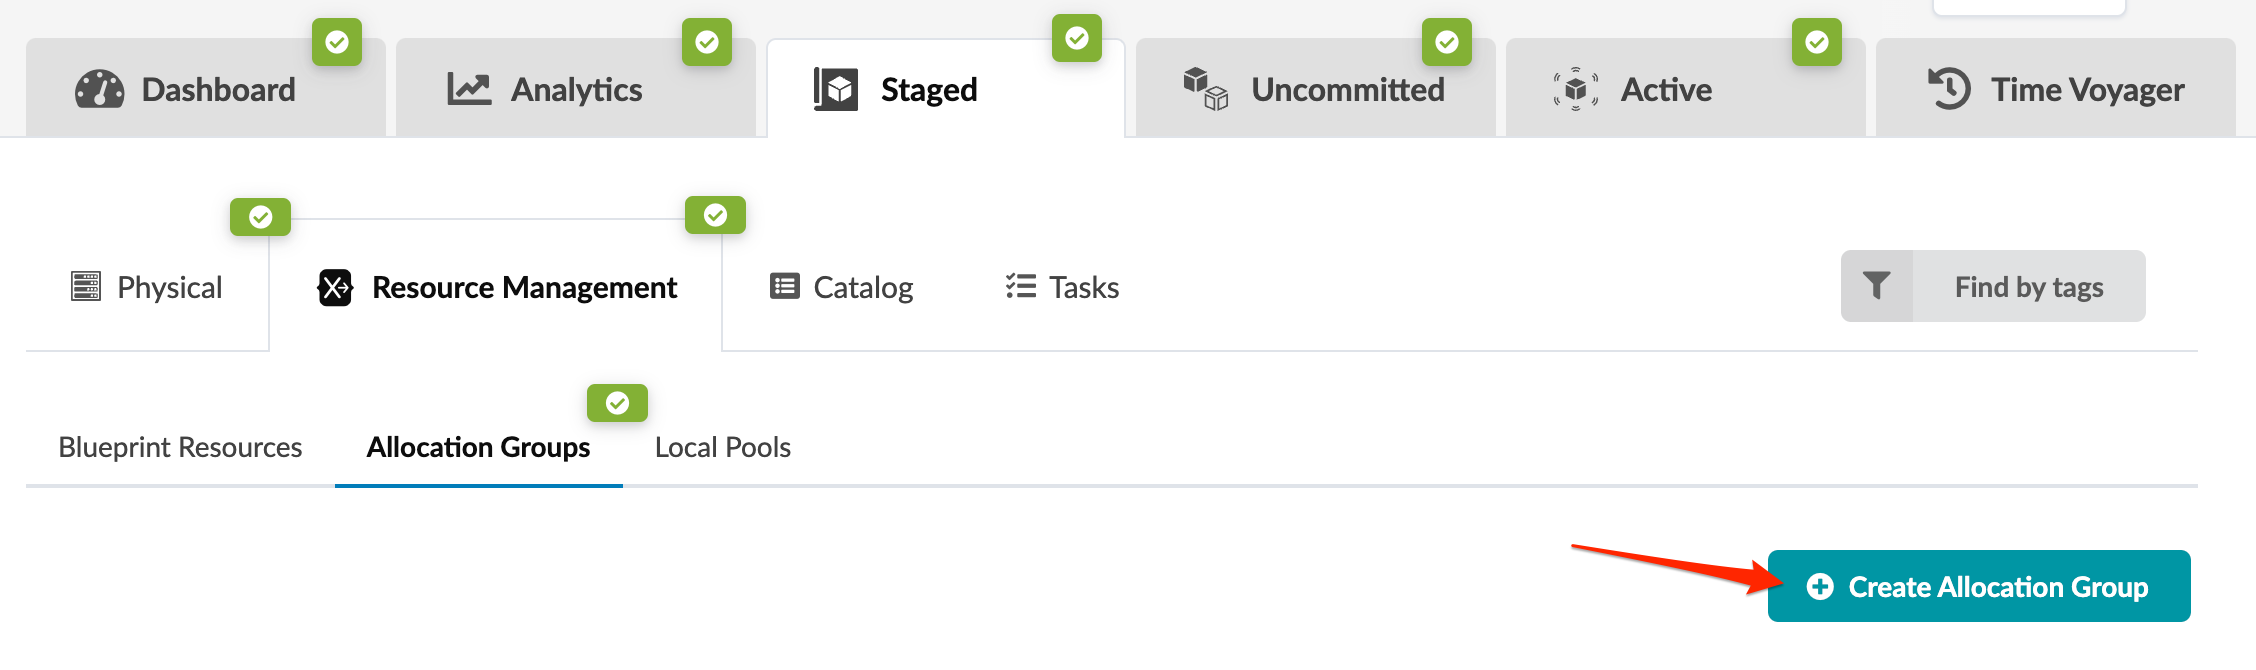Click the Resource Management shuffle icon
This screenshot has height=670, width=2256.
(x=335, y=288)
